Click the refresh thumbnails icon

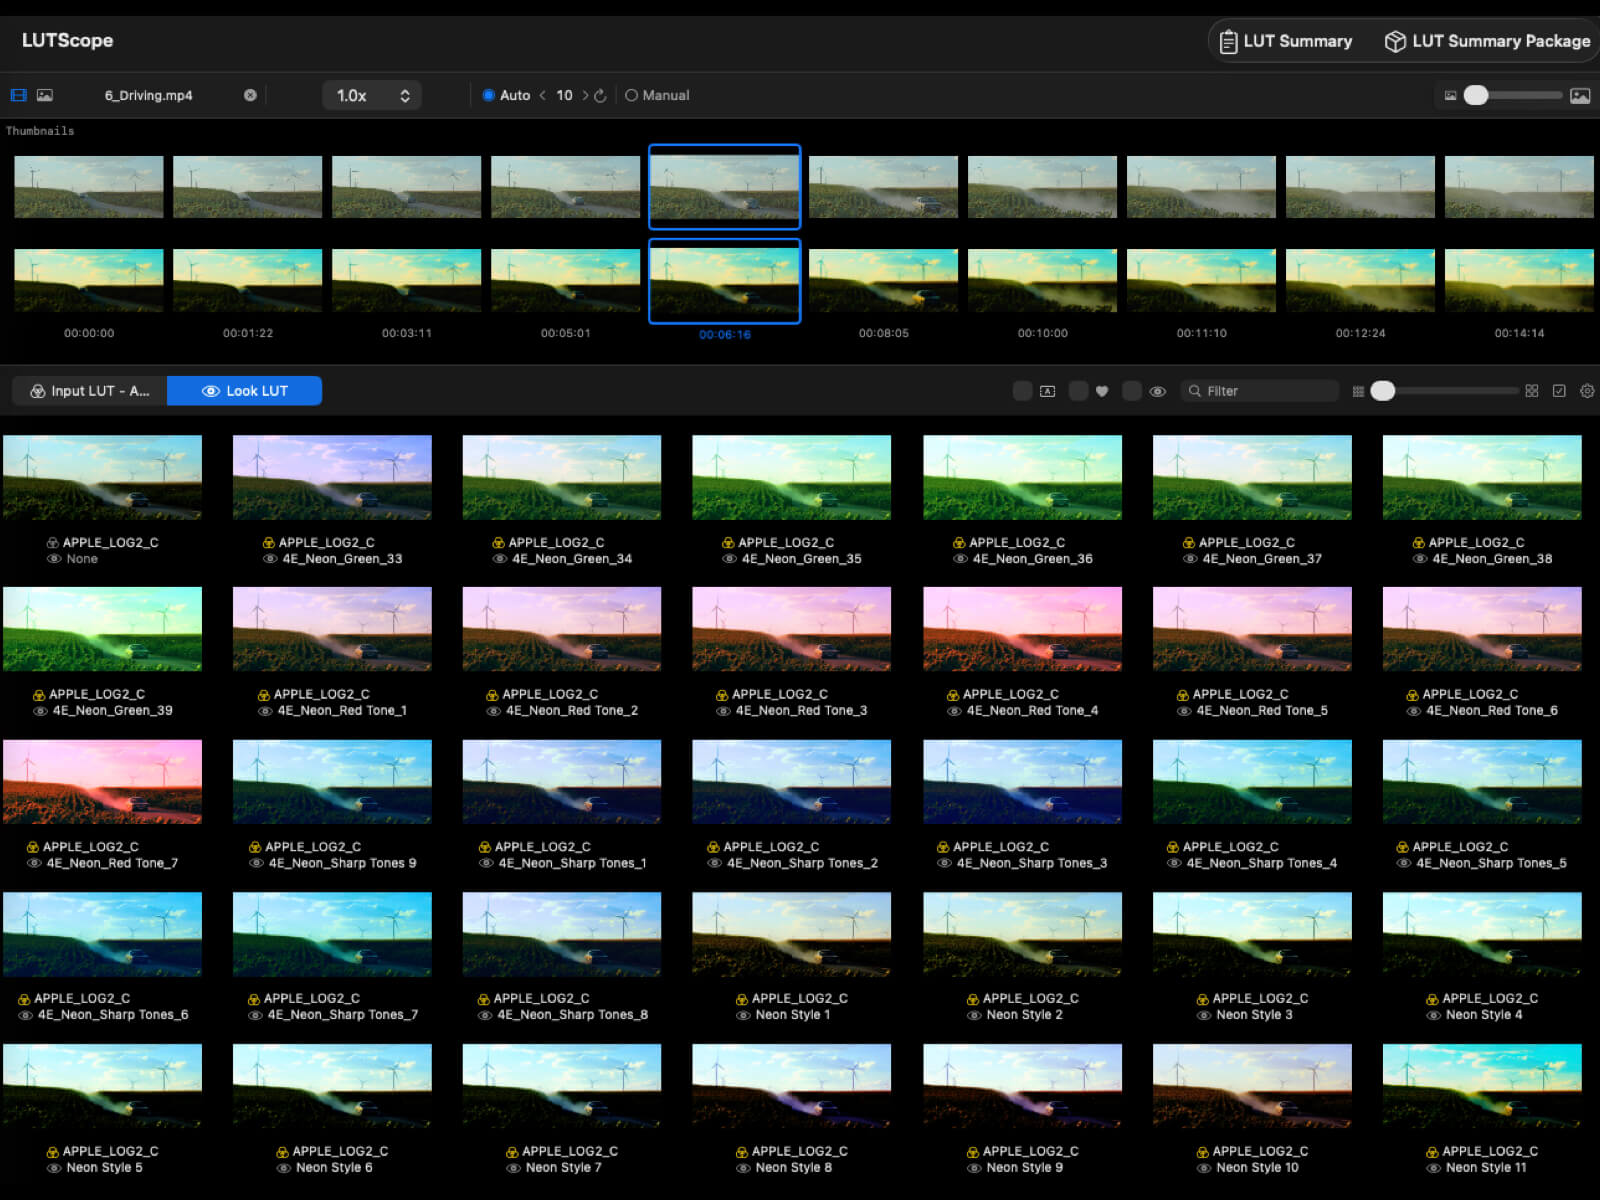click(600, 96)
